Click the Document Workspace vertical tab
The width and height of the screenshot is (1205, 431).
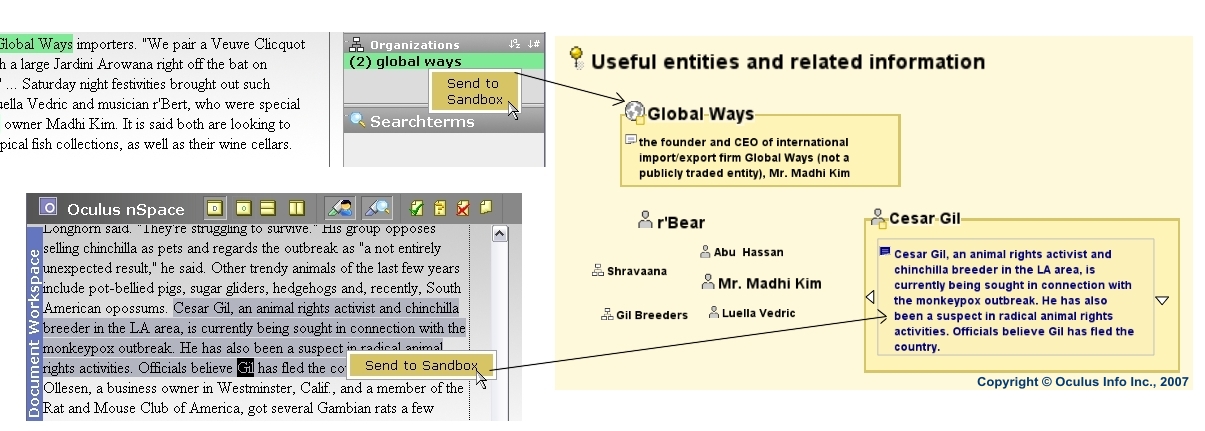coord(34,323)
